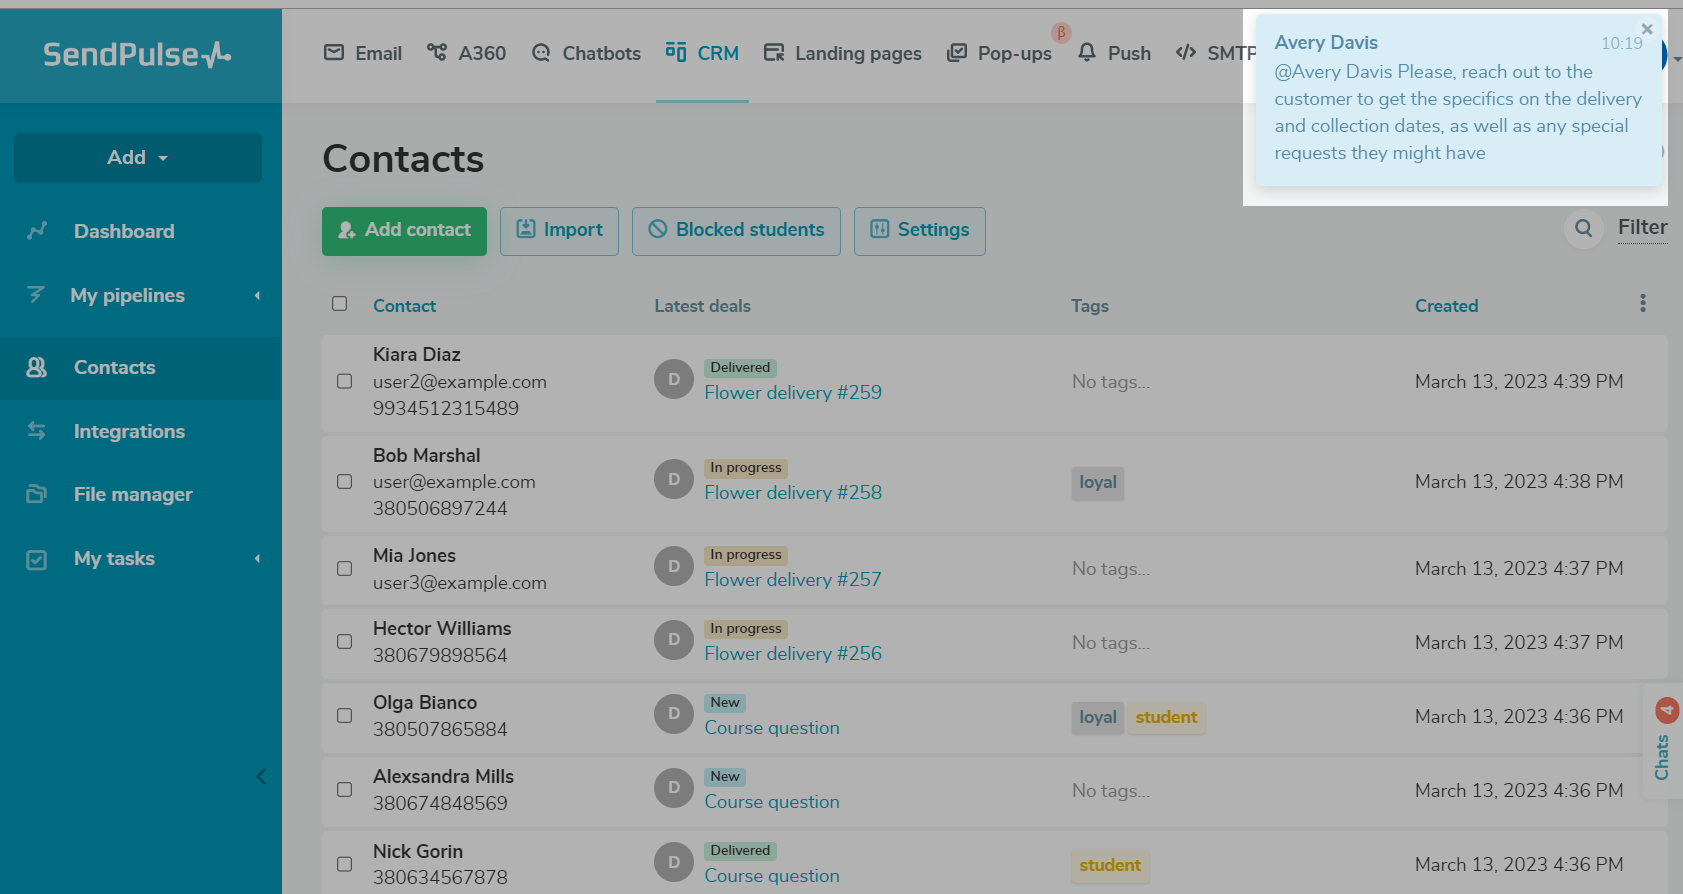Viewport: 1683px width, 894px height.
Task: Sort by the Created column header
Action: (x=1446, y=306)
